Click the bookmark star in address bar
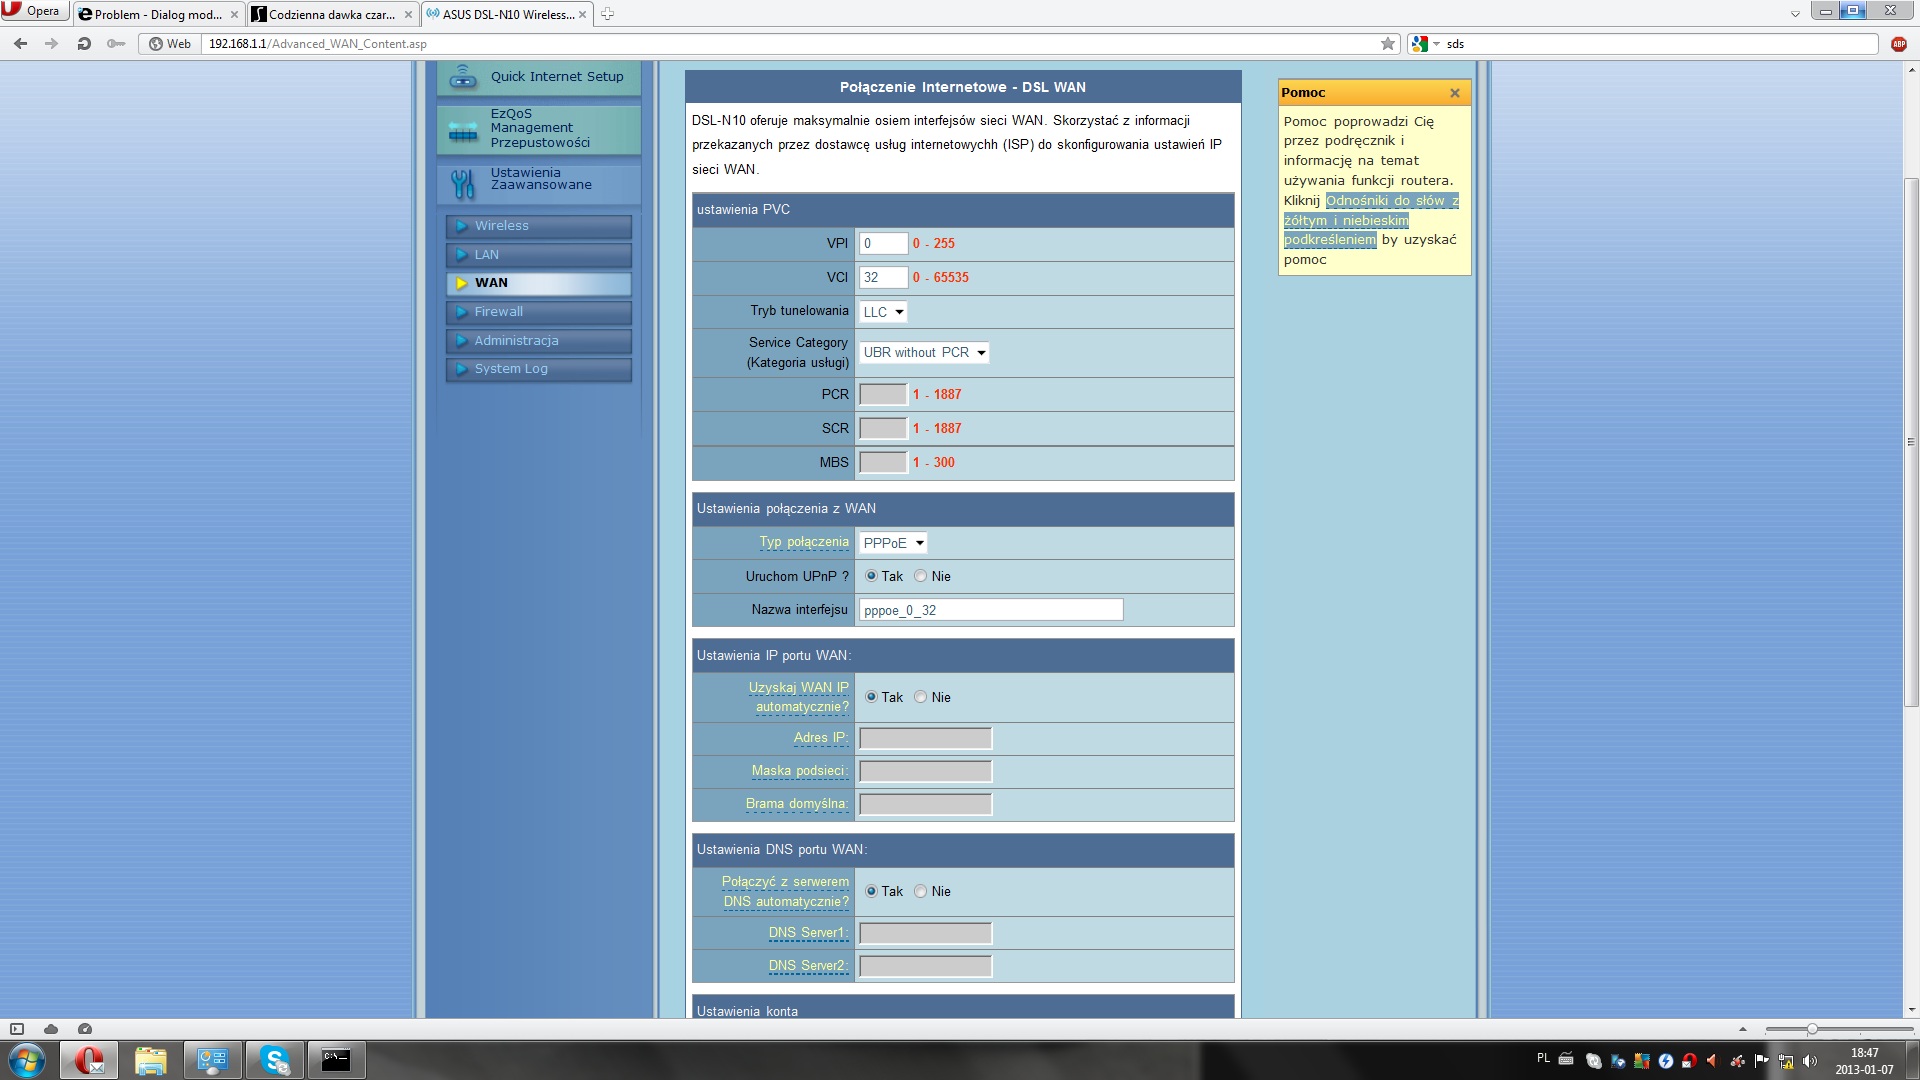This screenshot has width=1920, height=1080. click(x=1387, y=43)
